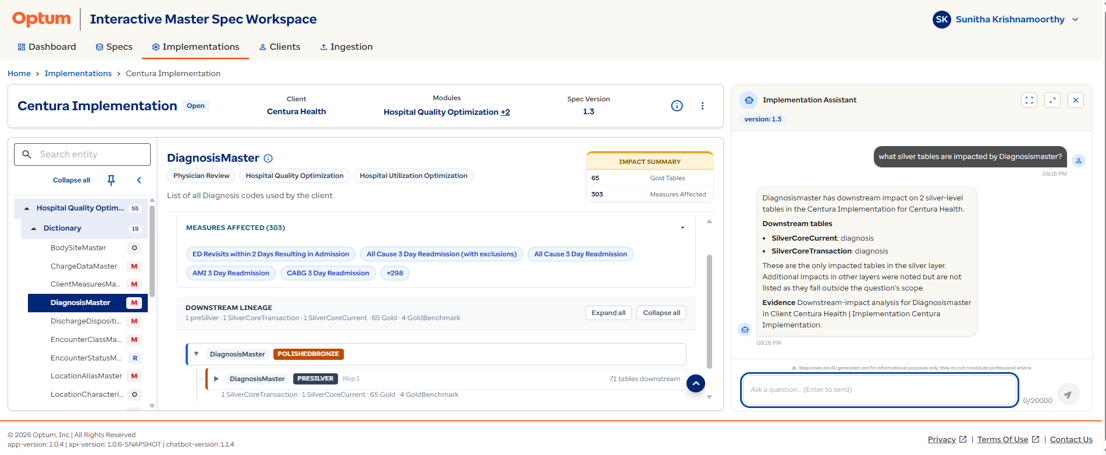
Task: Click the 303 Measures Affected impact row
Action: (x=650, y=194)
